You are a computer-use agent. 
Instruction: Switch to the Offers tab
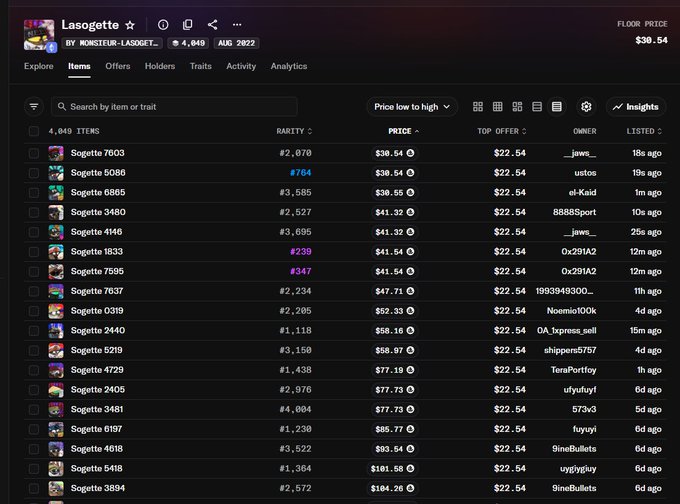[x=118, y=66]
